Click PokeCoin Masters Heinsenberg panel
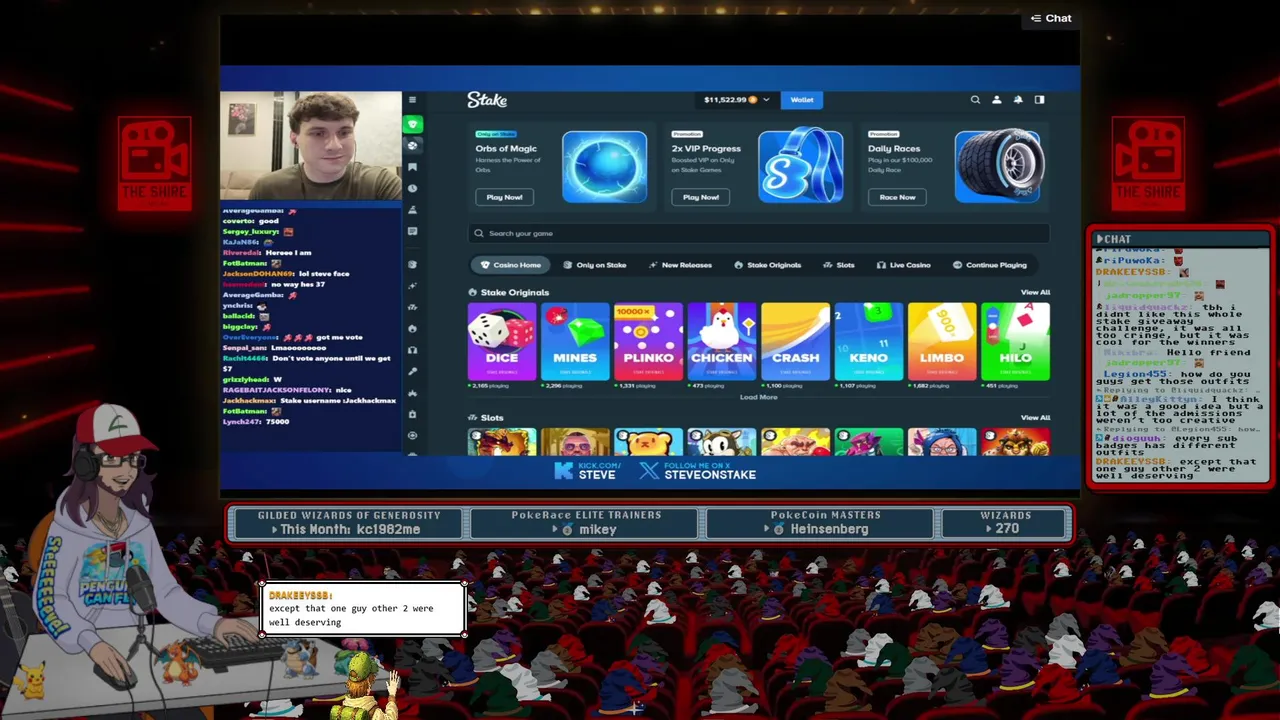The width and height of the screenshot is (1280, 720). [819, 523]
